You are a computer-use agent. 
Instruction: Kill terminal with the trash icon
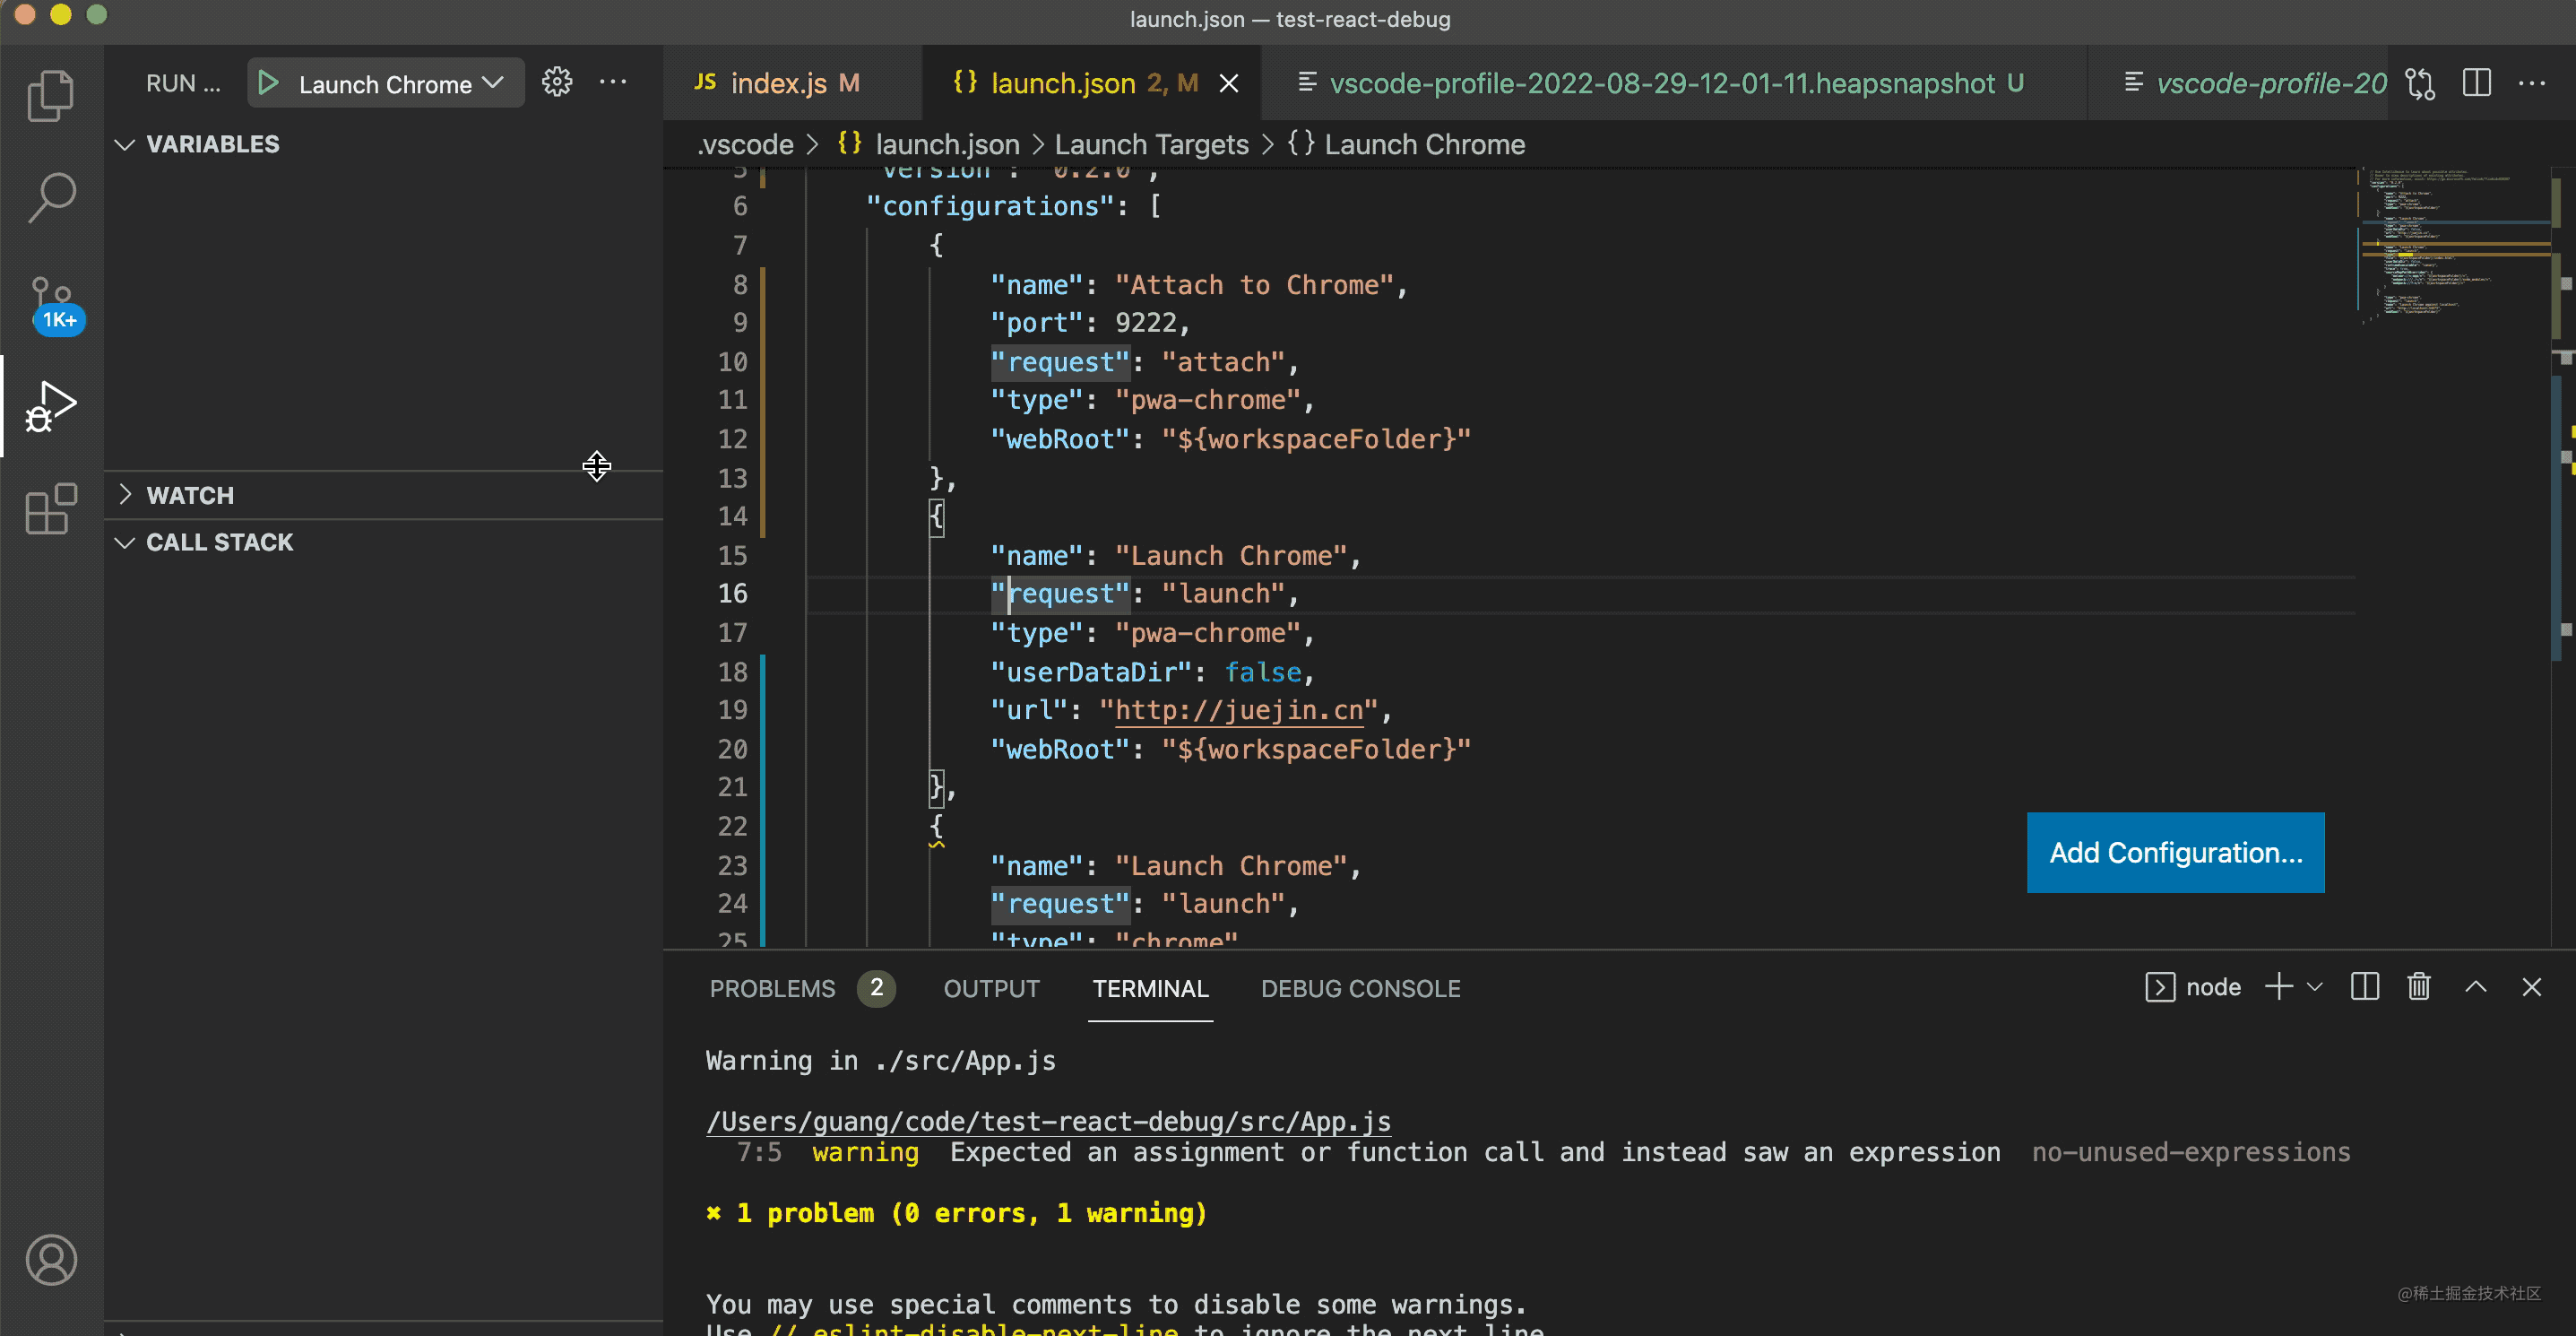2418,987
